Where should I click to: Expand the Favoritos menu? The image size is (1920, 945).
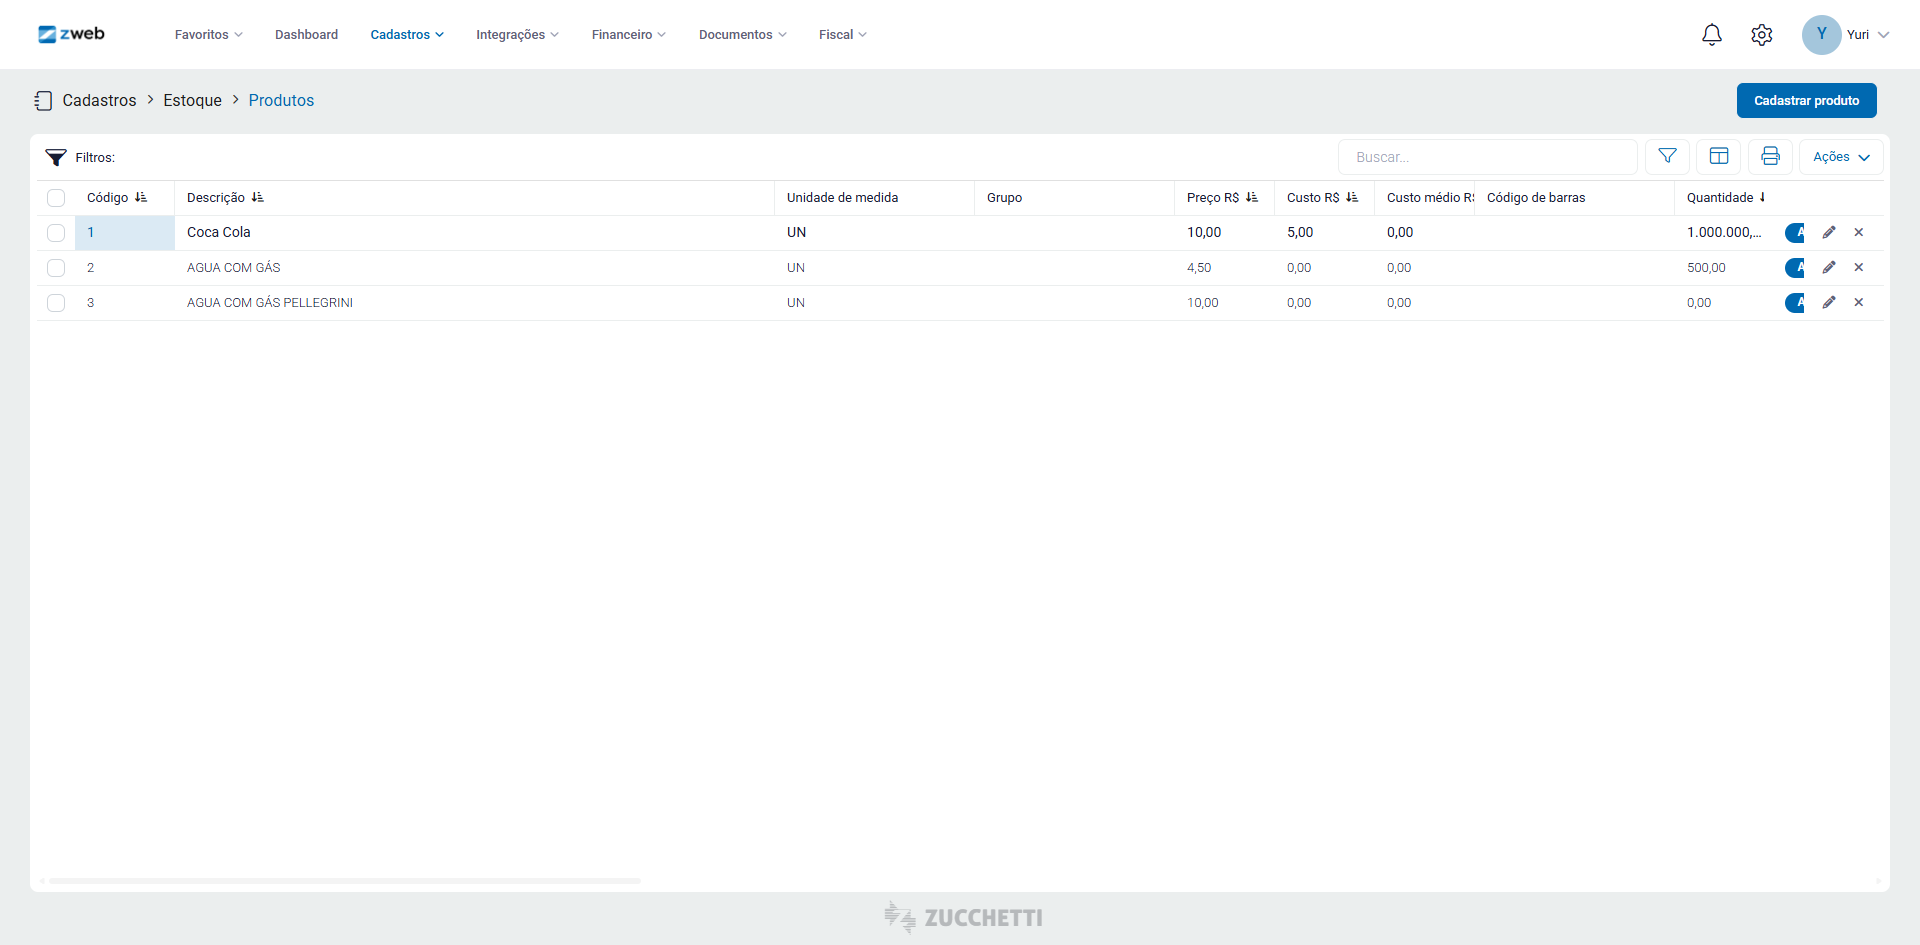[208, 35]
